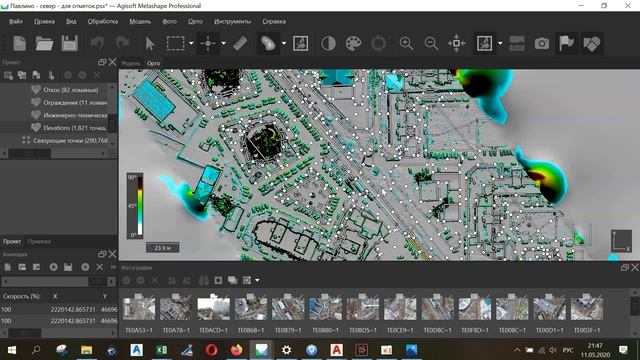The width and height of the screenshot is (640, 360).
Task: Reset view with the four-arrow icon
Action: 456,43
